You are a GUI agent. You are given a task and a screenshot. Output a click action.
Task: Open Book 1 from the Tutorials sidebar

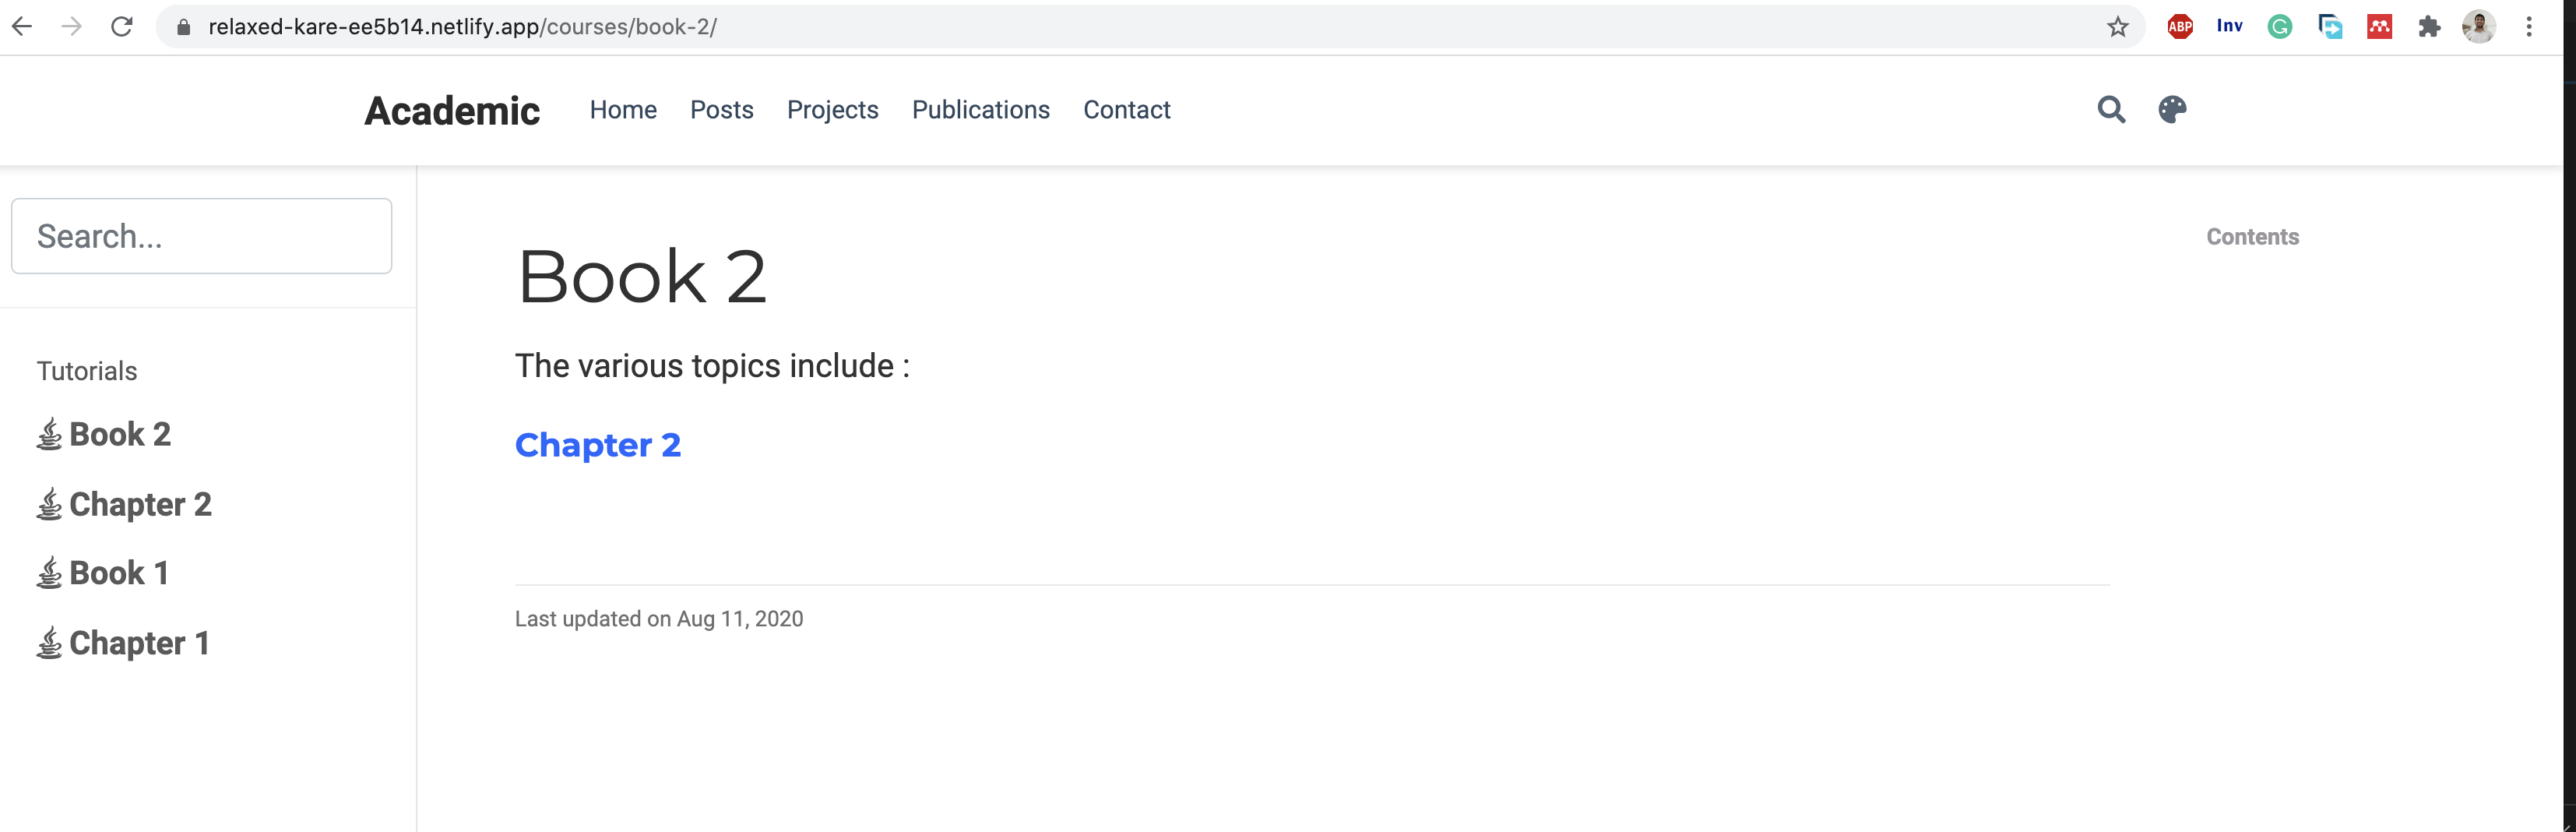click(x=118, y=572)
